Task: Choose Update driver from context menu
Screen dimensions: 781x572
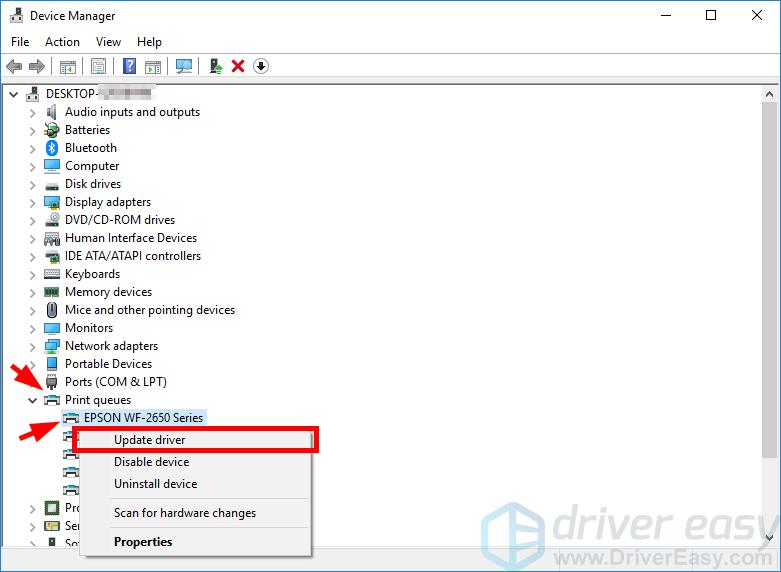Action: (x=195, y=440)
